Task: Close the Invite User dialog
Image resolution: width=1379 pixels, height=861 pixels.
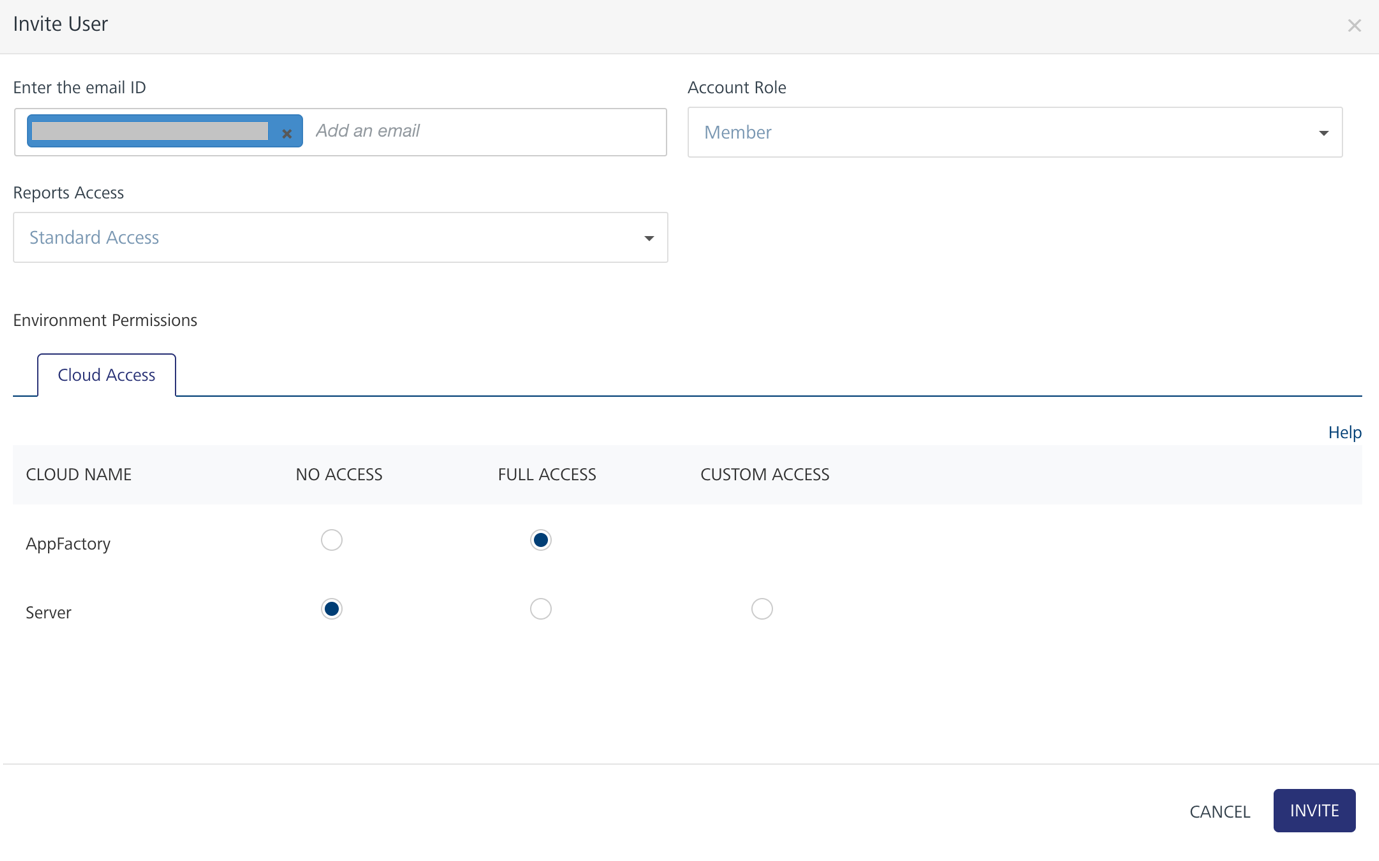Action: pos(1354,26)
